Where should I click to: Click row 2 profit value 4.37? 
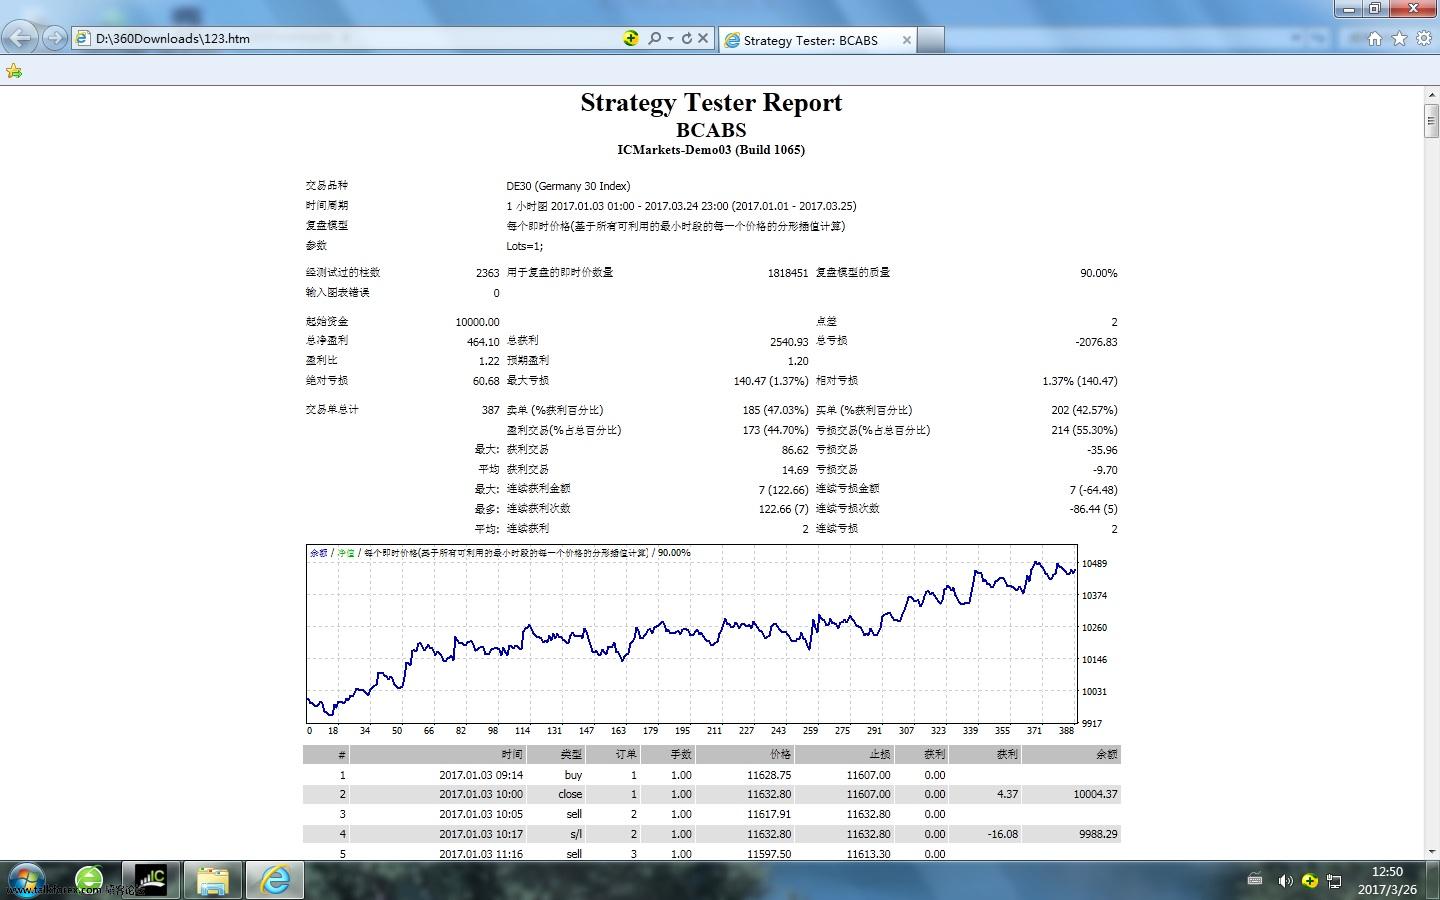pos(1007,794)
